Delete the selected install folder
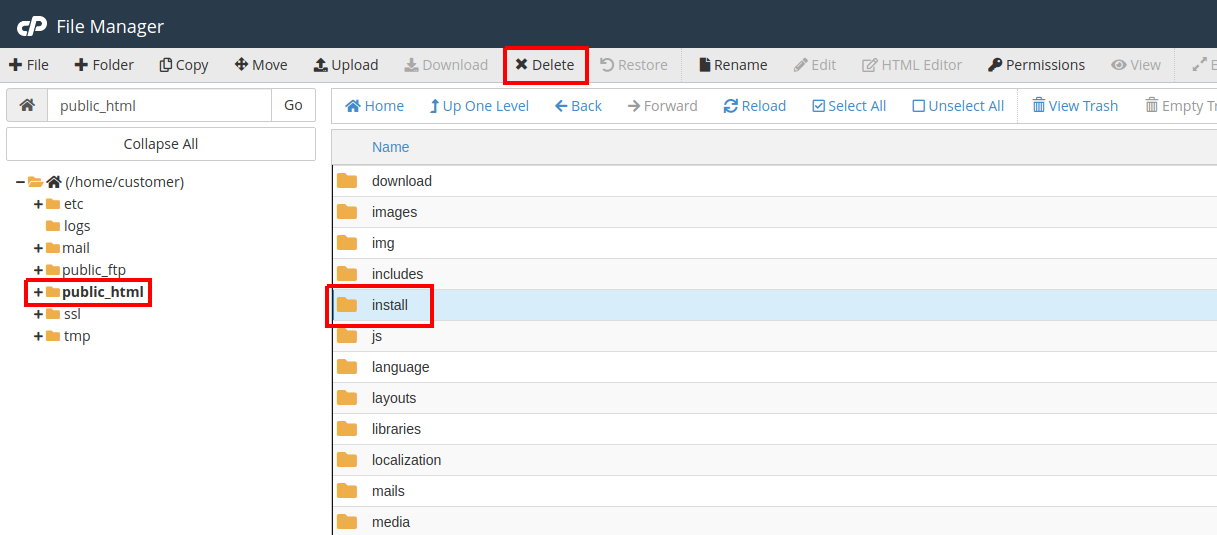This screenshot has width=1217, height=535. (545, 65)
